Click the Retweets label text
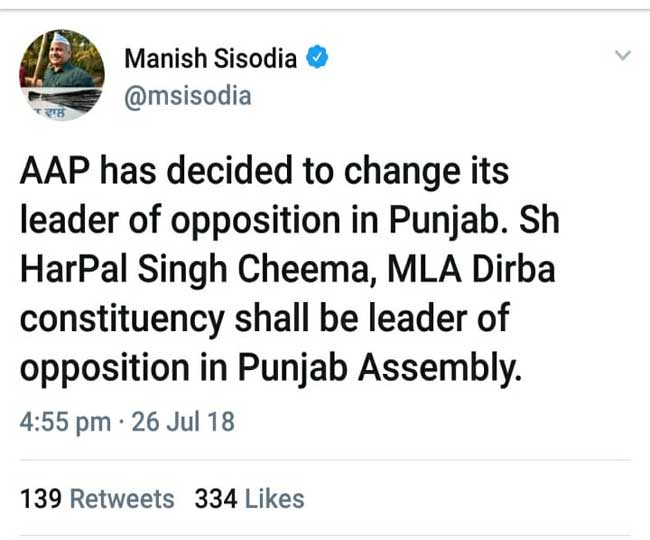 (121, 498)
